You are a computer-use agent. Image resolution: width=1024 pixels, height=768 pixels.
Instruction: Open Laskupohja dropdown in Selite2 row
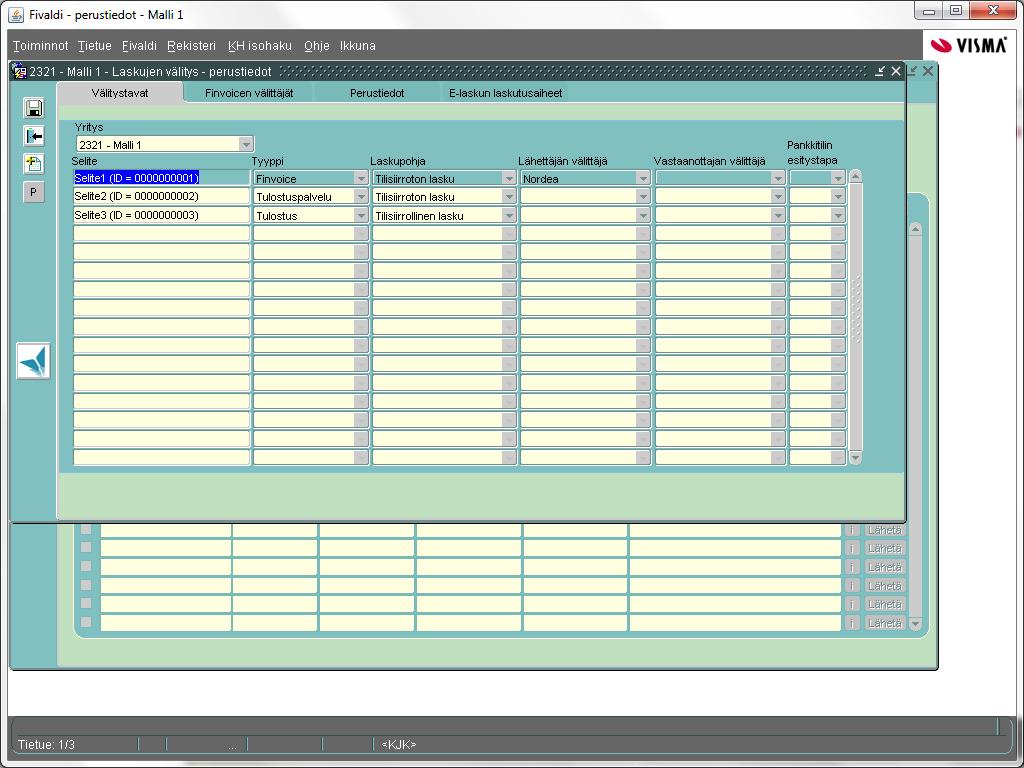pyautogui.click(x=509, y=197)
